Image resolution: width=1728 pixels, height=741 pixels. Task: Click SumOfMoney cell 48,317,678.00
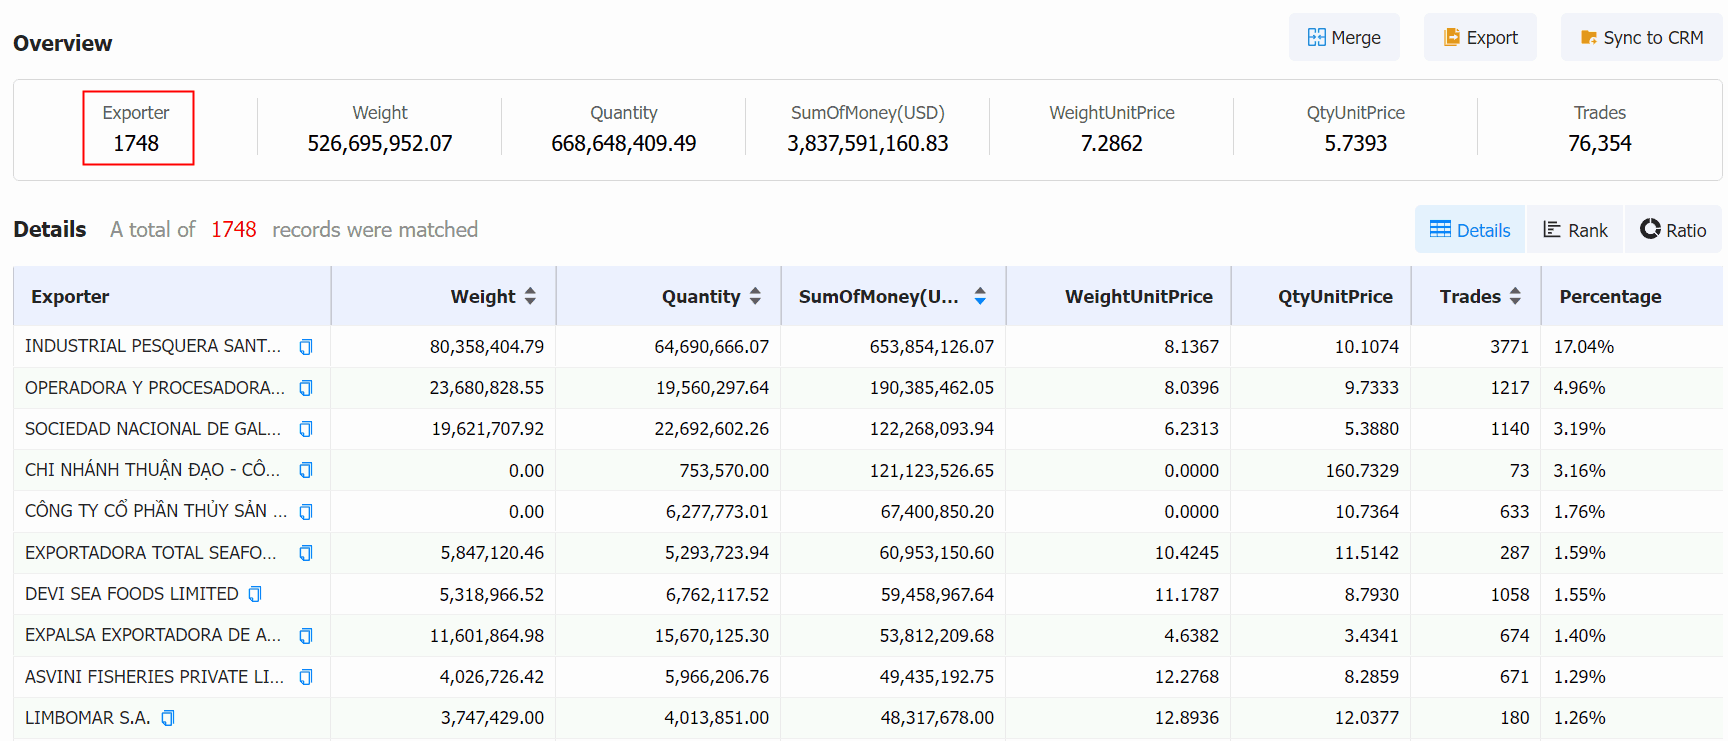pos(937,718)
